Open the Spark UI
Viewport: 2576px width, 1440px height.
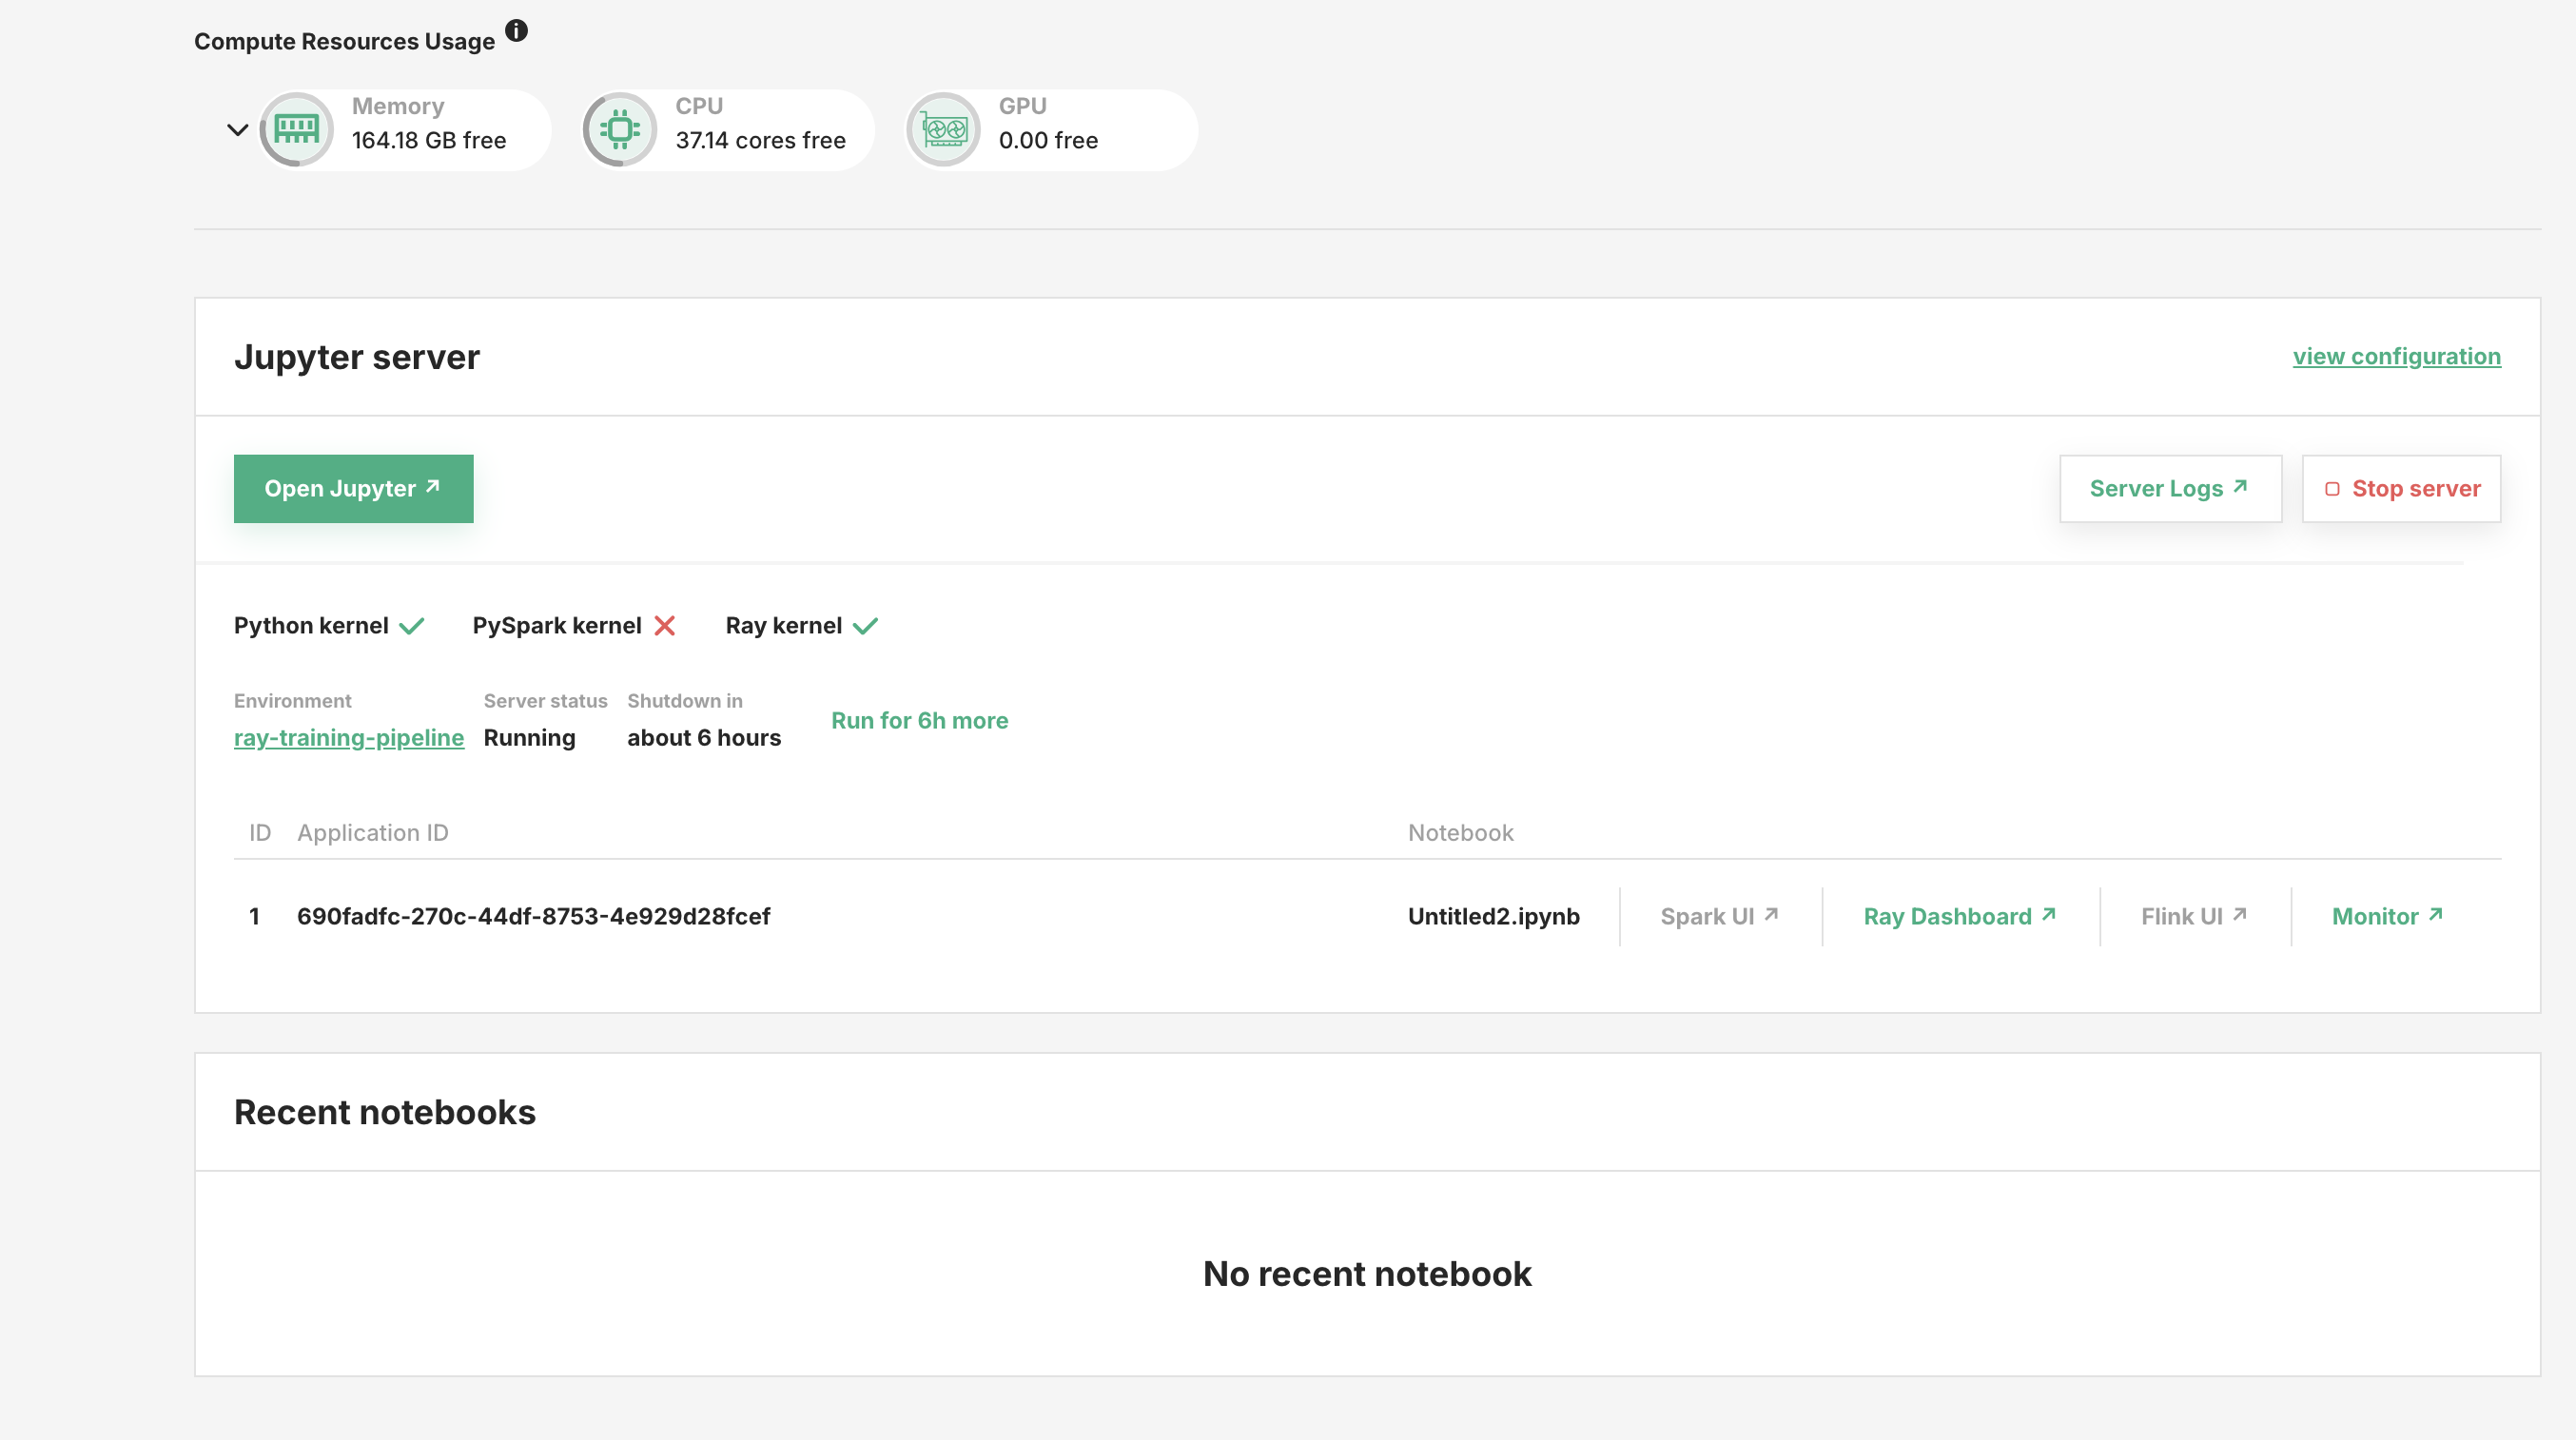[1718, 915]
